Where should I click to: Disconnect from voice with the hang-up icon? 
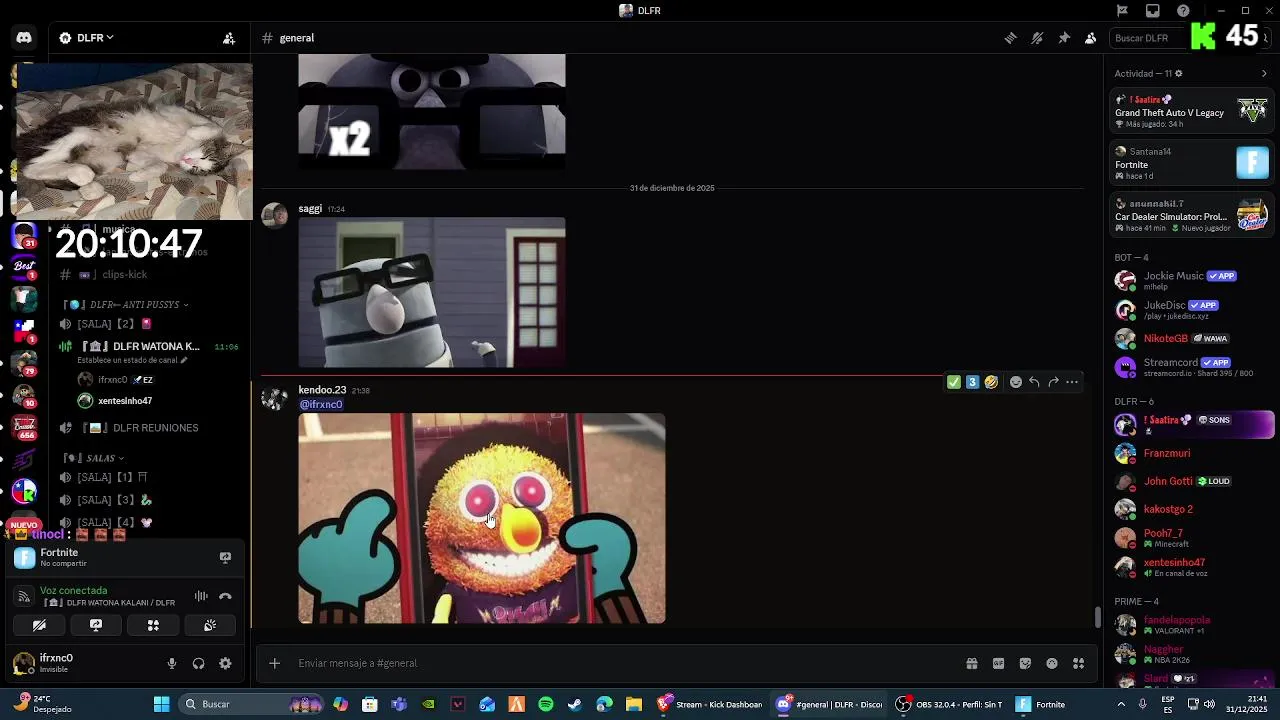(x=225, y=596)
